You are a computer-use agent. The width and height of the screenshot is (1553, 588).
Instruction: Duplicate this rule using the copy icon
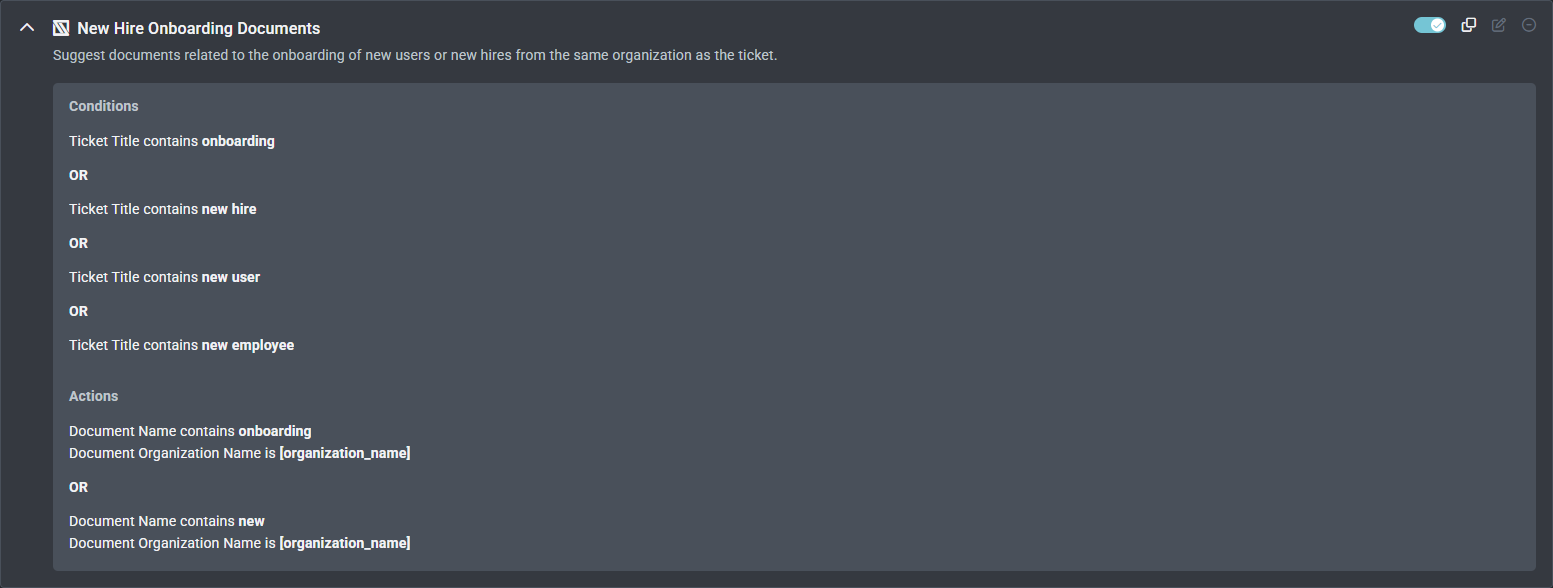[x=1469, y=25]
